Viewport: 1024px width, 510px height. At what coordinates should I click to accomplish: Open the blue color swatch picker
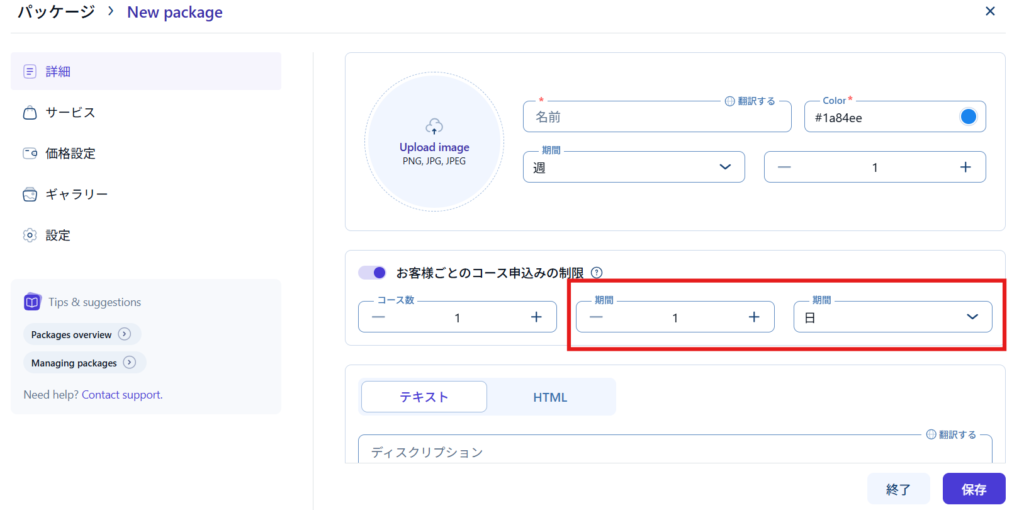pyautogui.click(x=968, y=117)
